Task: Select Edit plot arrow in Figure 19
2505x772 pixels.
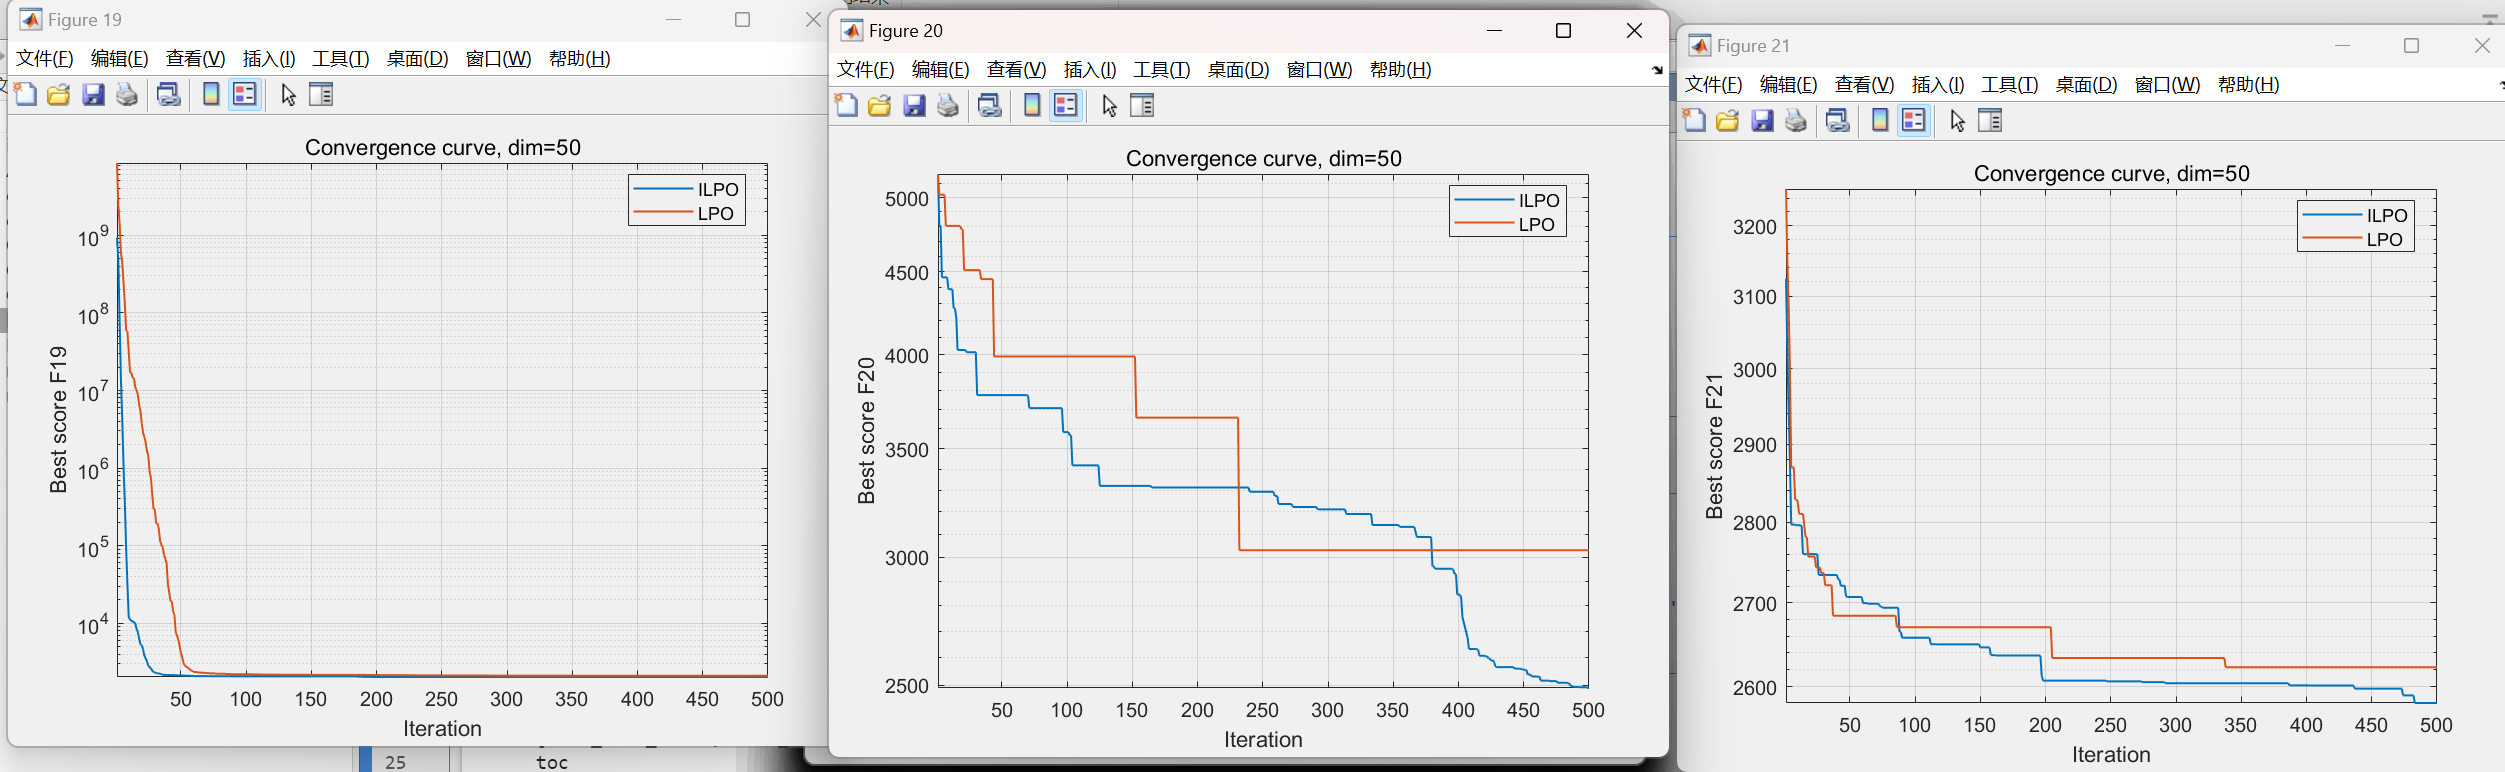Action: [288, 94]
